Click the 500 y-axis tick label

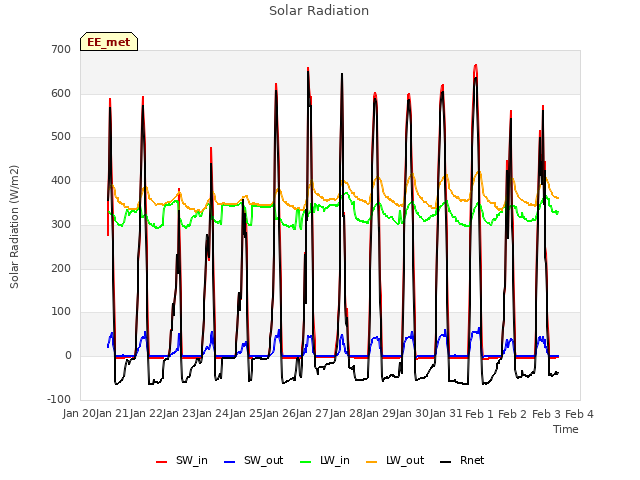(x=61, y=137)
